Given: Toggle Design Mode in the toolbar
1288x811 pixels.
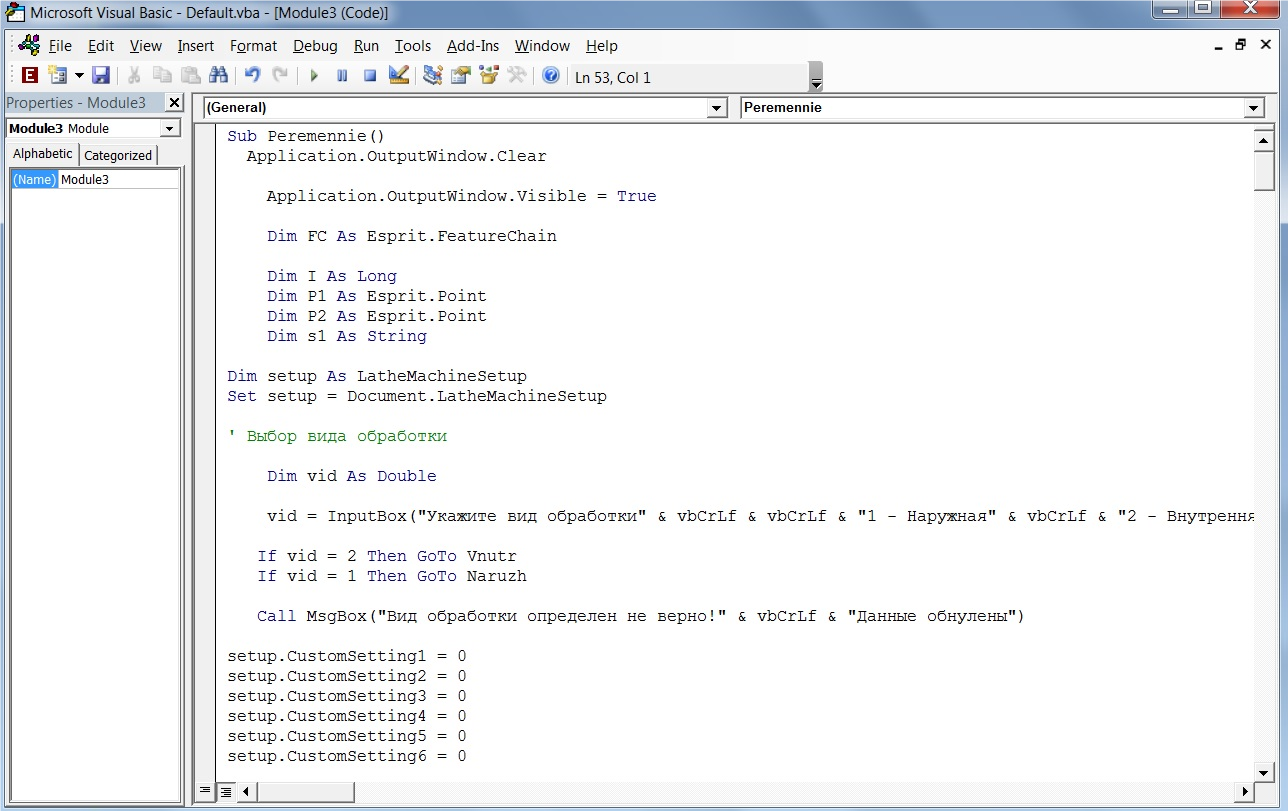Looking at the screenshot, I should tap(398, 76).
